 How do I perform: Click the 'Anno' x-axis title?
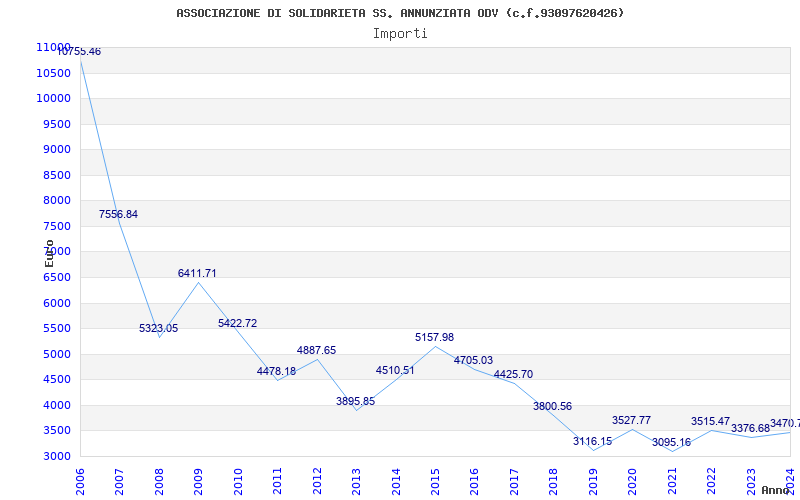click(776, 490)
